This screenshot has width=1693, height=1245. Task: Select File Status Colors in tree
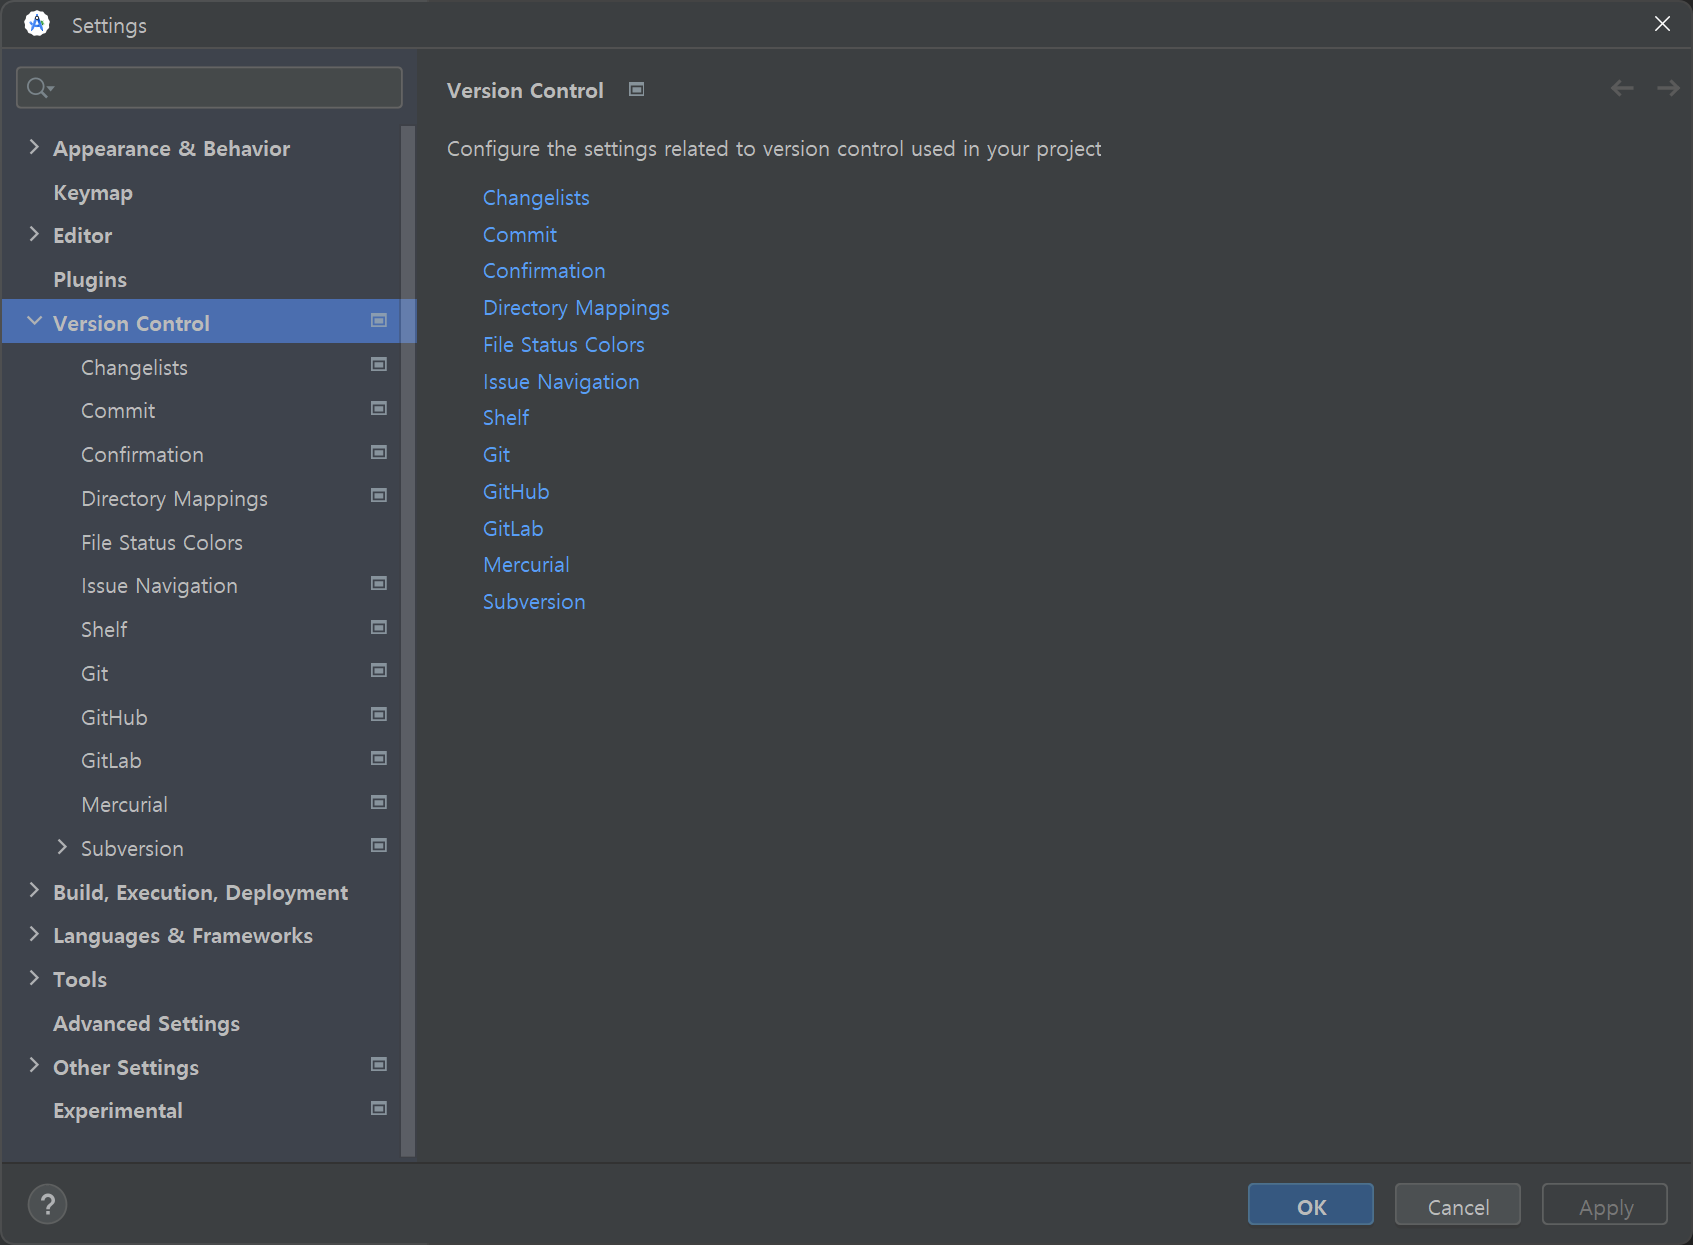(162, 542)
